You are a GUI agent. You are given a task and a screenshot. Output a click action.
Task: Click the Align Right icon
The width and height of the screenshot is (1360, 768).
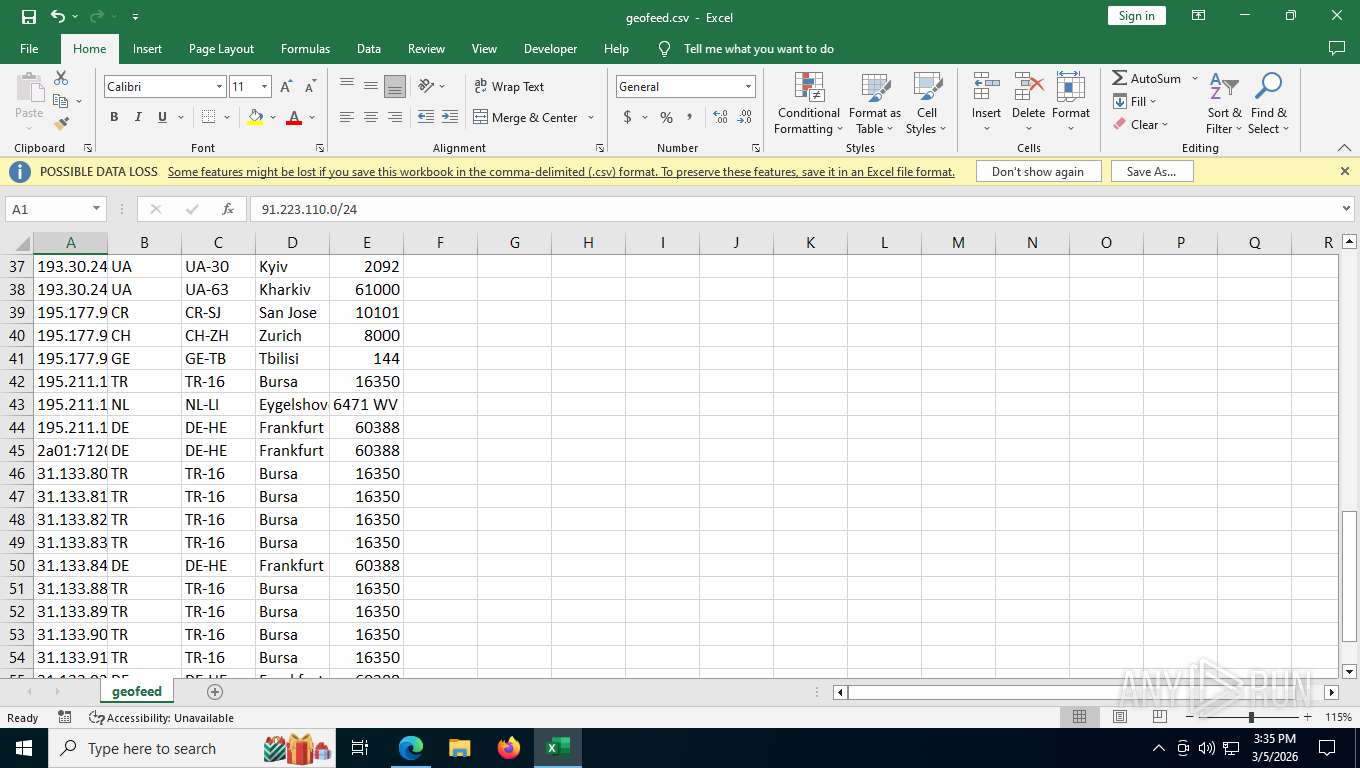395,117
